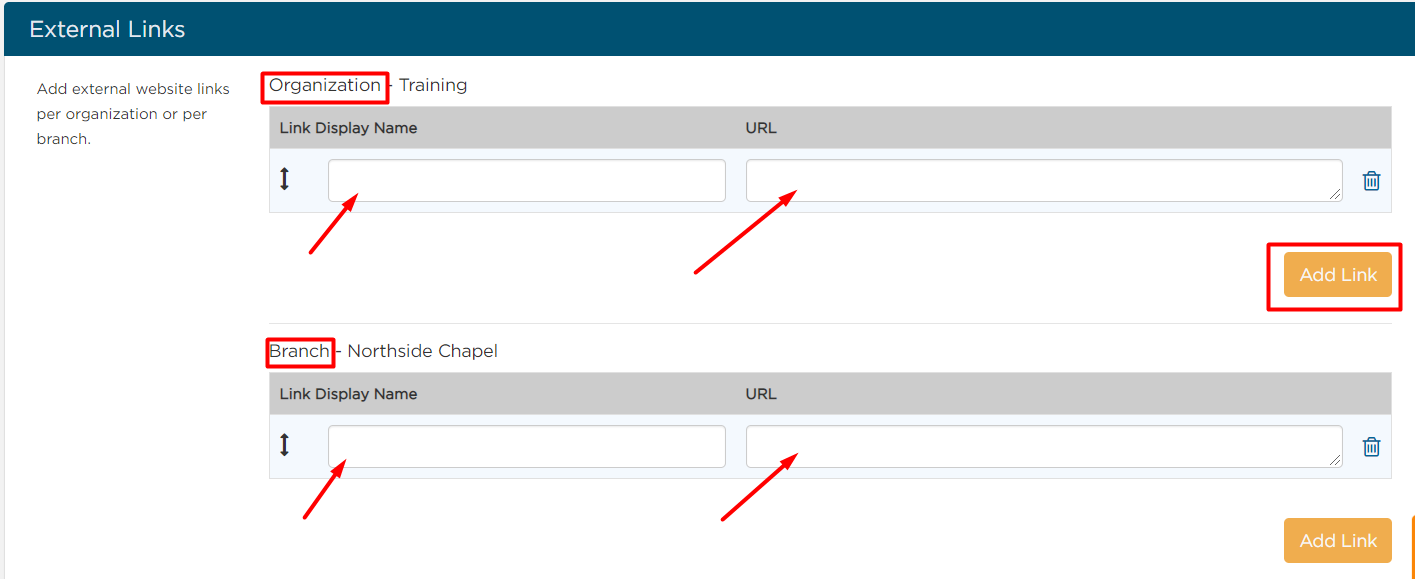The width and height of the screenshot is (1415, 579).
Task: Focus the Organization Link Display Name field
Action: 527,181
